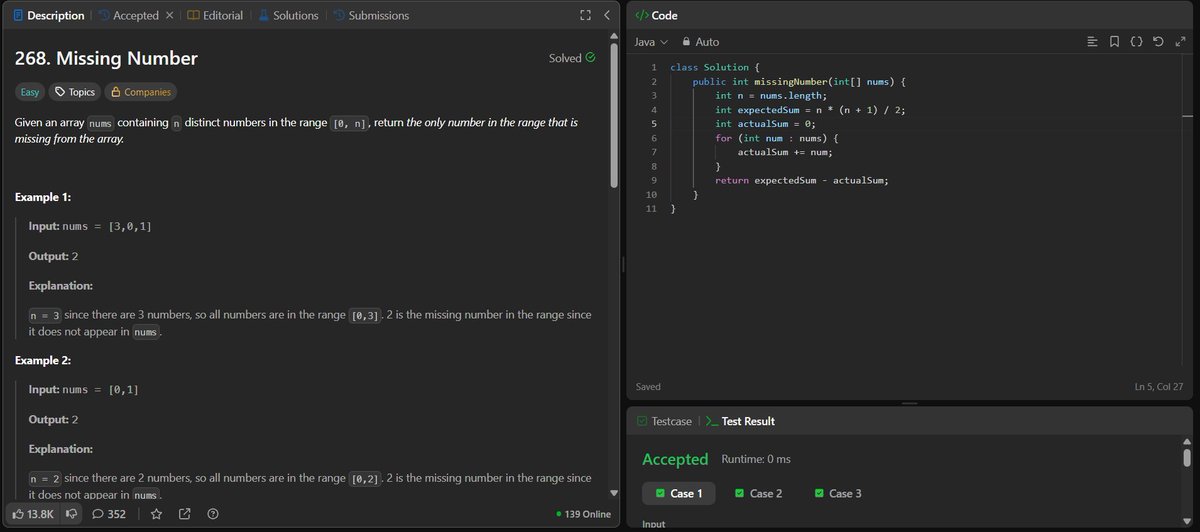
Task: Open the Solutions tab
Action: click(x=288, y=15)
